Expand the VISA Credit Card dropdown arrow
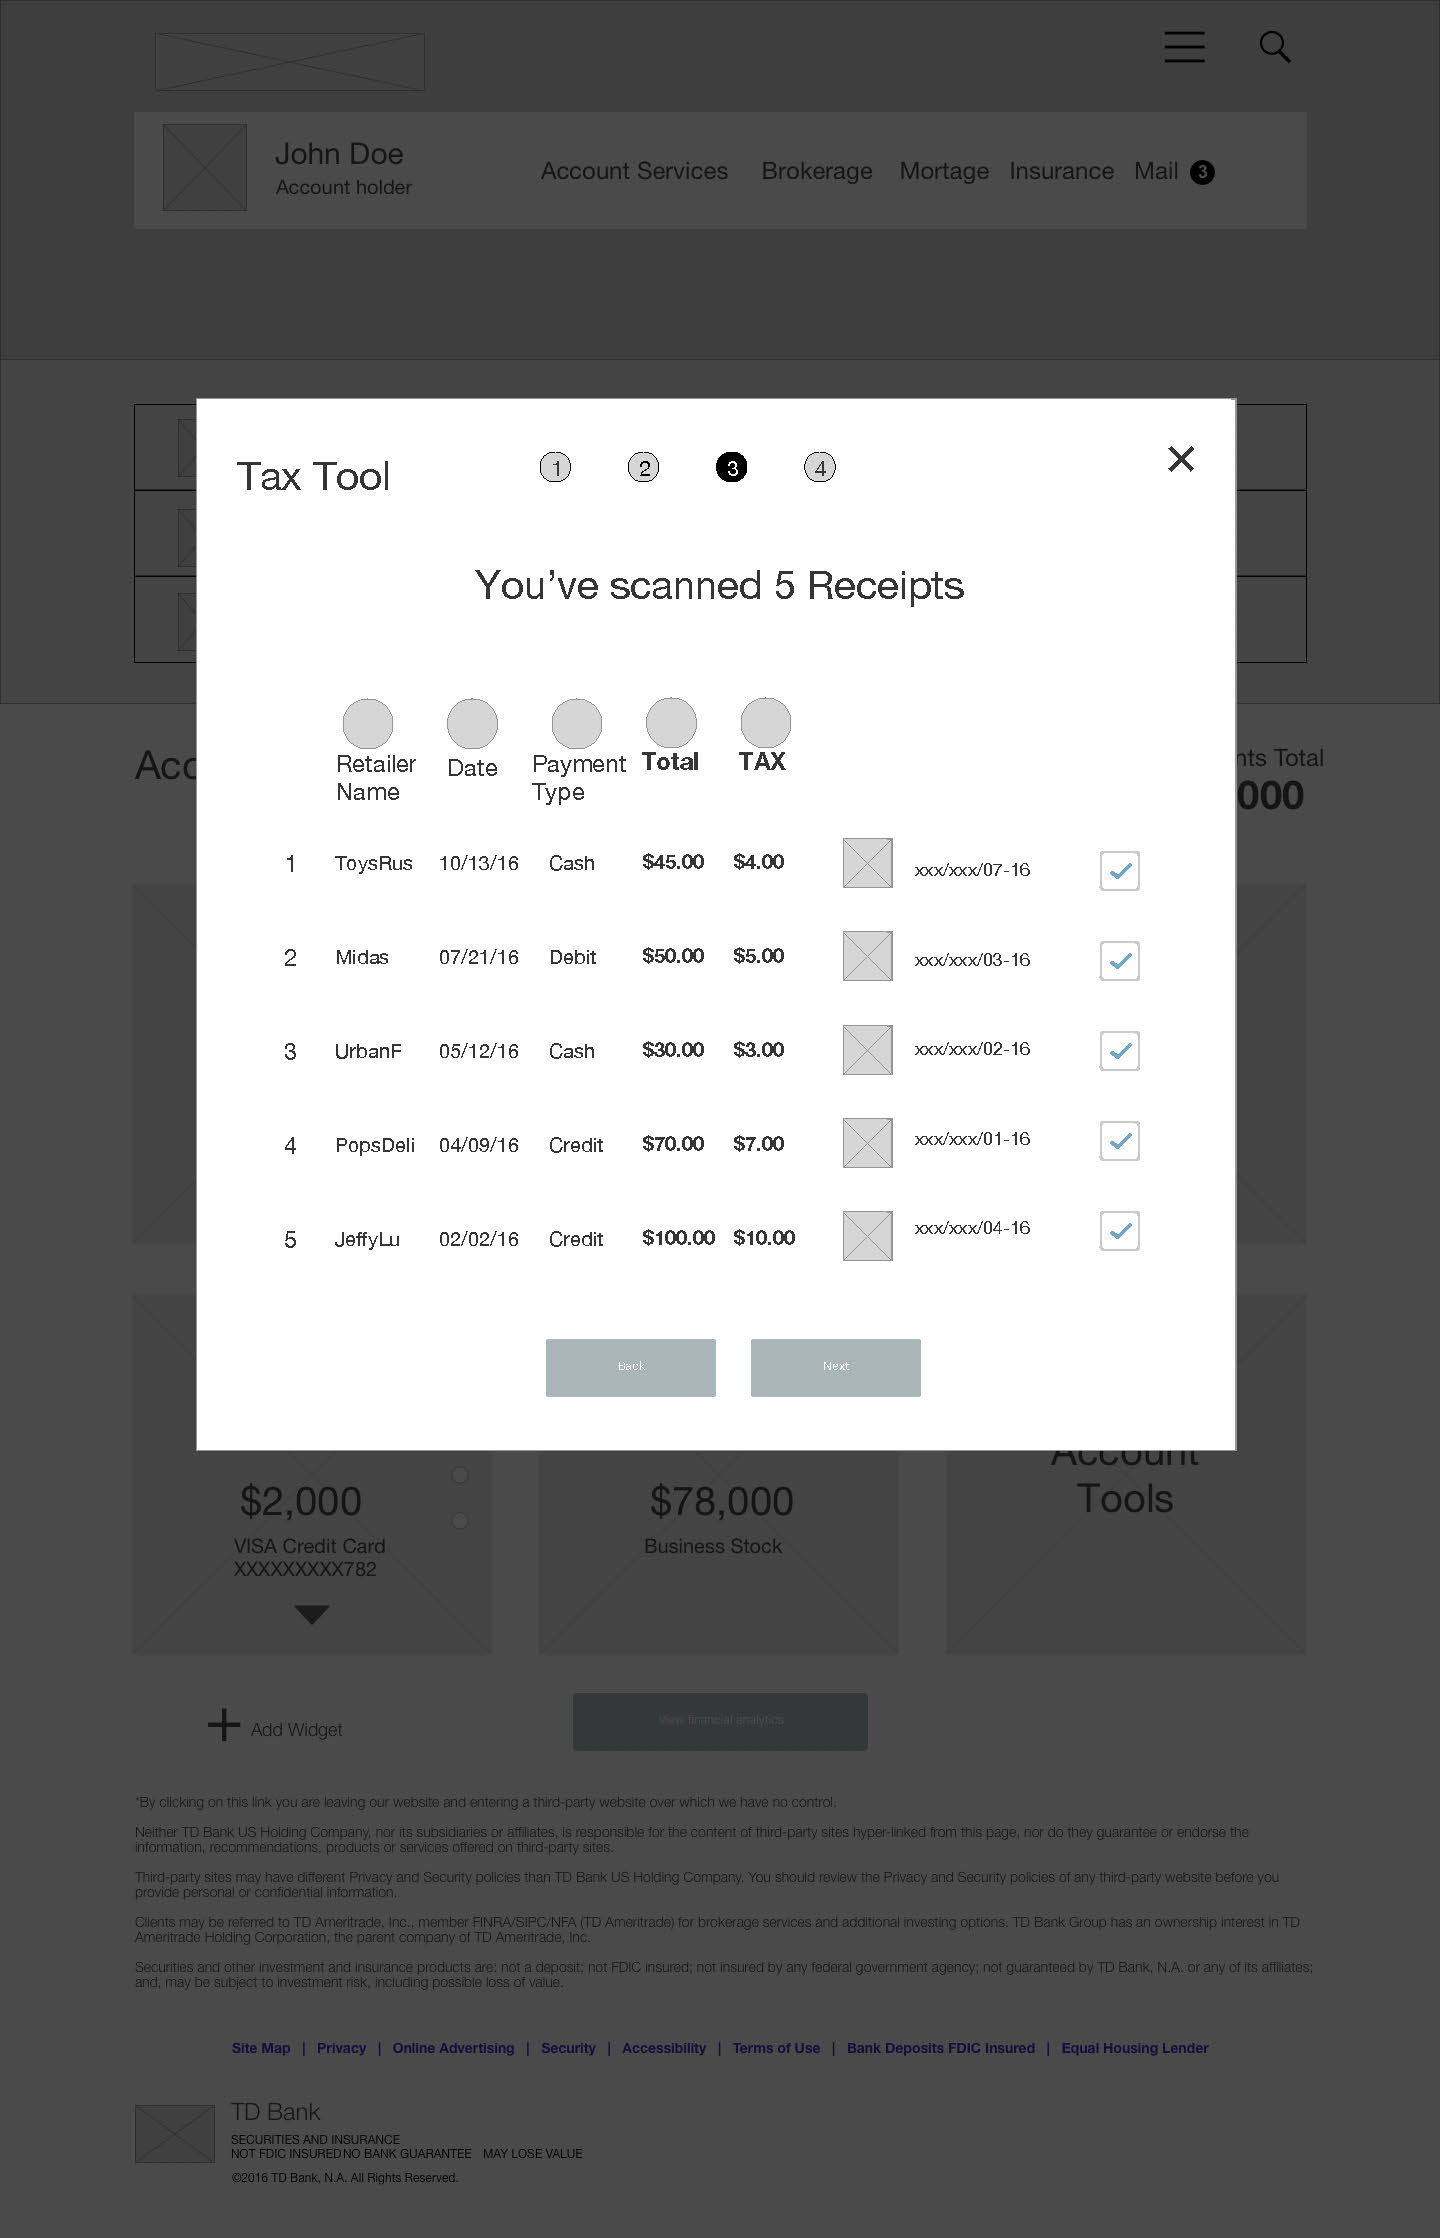Screen dimensions: 1440x2238 [312, 1614]
